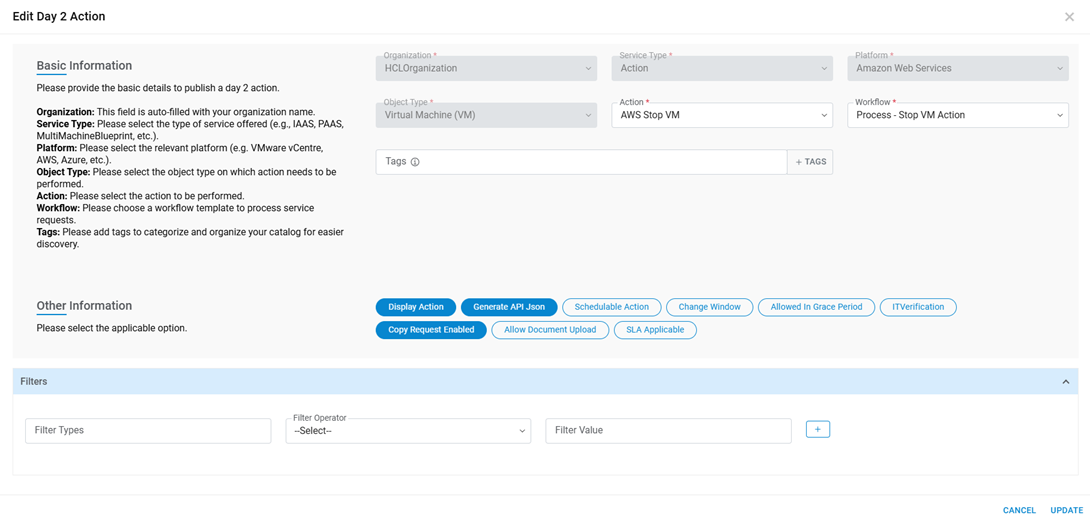Screen dimensions: 1090x521
Task: Click the Tags info icon
Action: click(x=415, y=162)
